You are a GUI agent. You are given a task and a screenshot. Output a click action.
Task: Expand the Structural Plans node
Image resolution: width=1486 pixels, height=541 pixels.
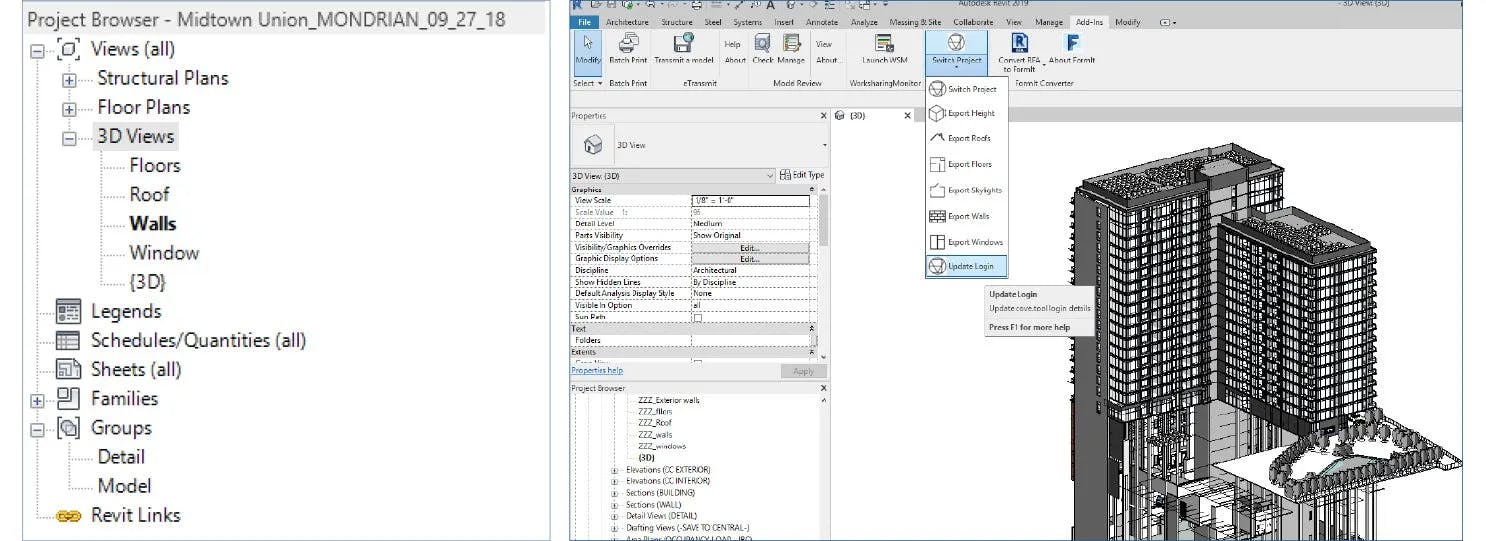[69, 80]
